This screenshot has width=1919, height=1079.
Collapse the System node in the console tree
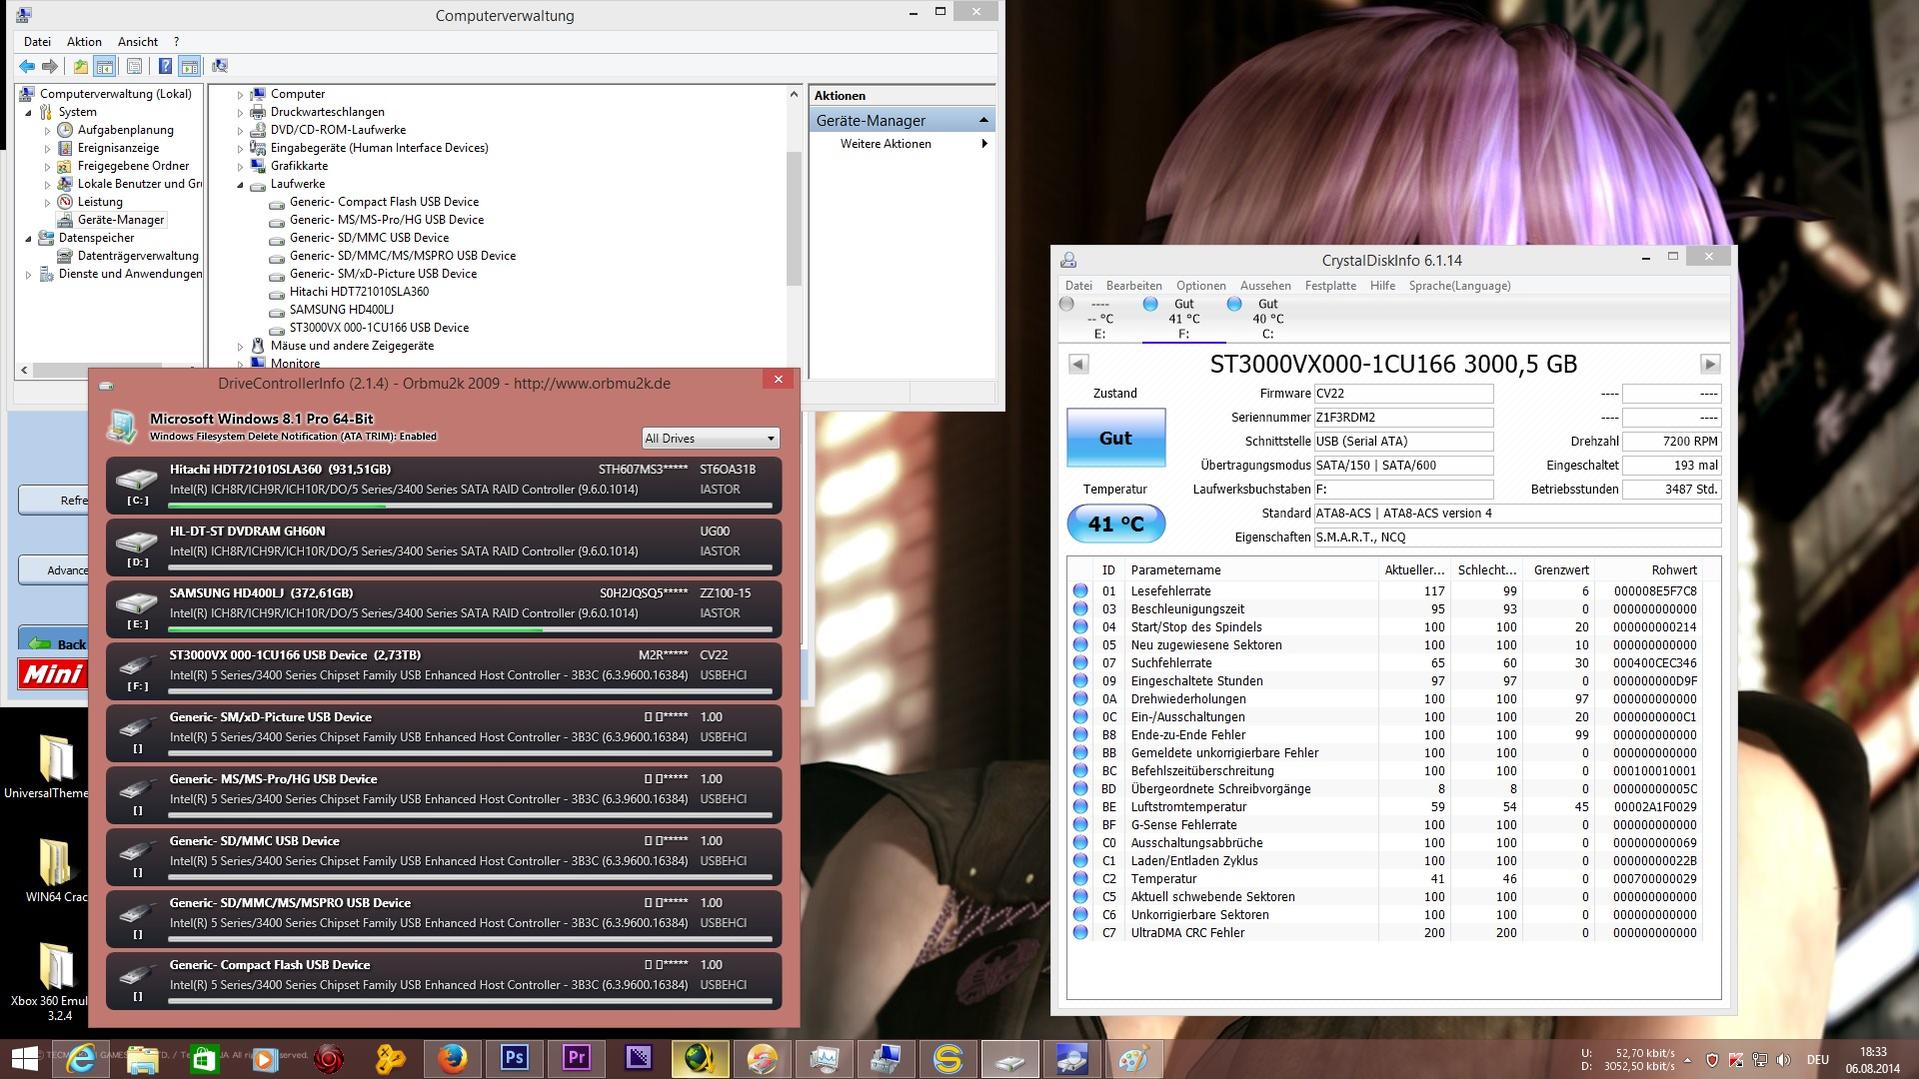pos(28,112)
